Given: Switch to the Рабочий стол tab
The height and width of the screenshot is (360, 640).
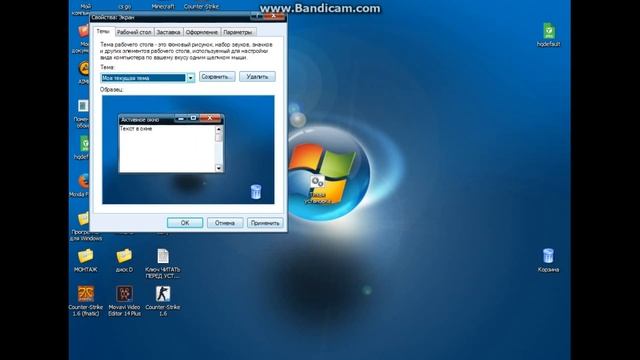Looking at the screenshot, I should tap(134, 32).
